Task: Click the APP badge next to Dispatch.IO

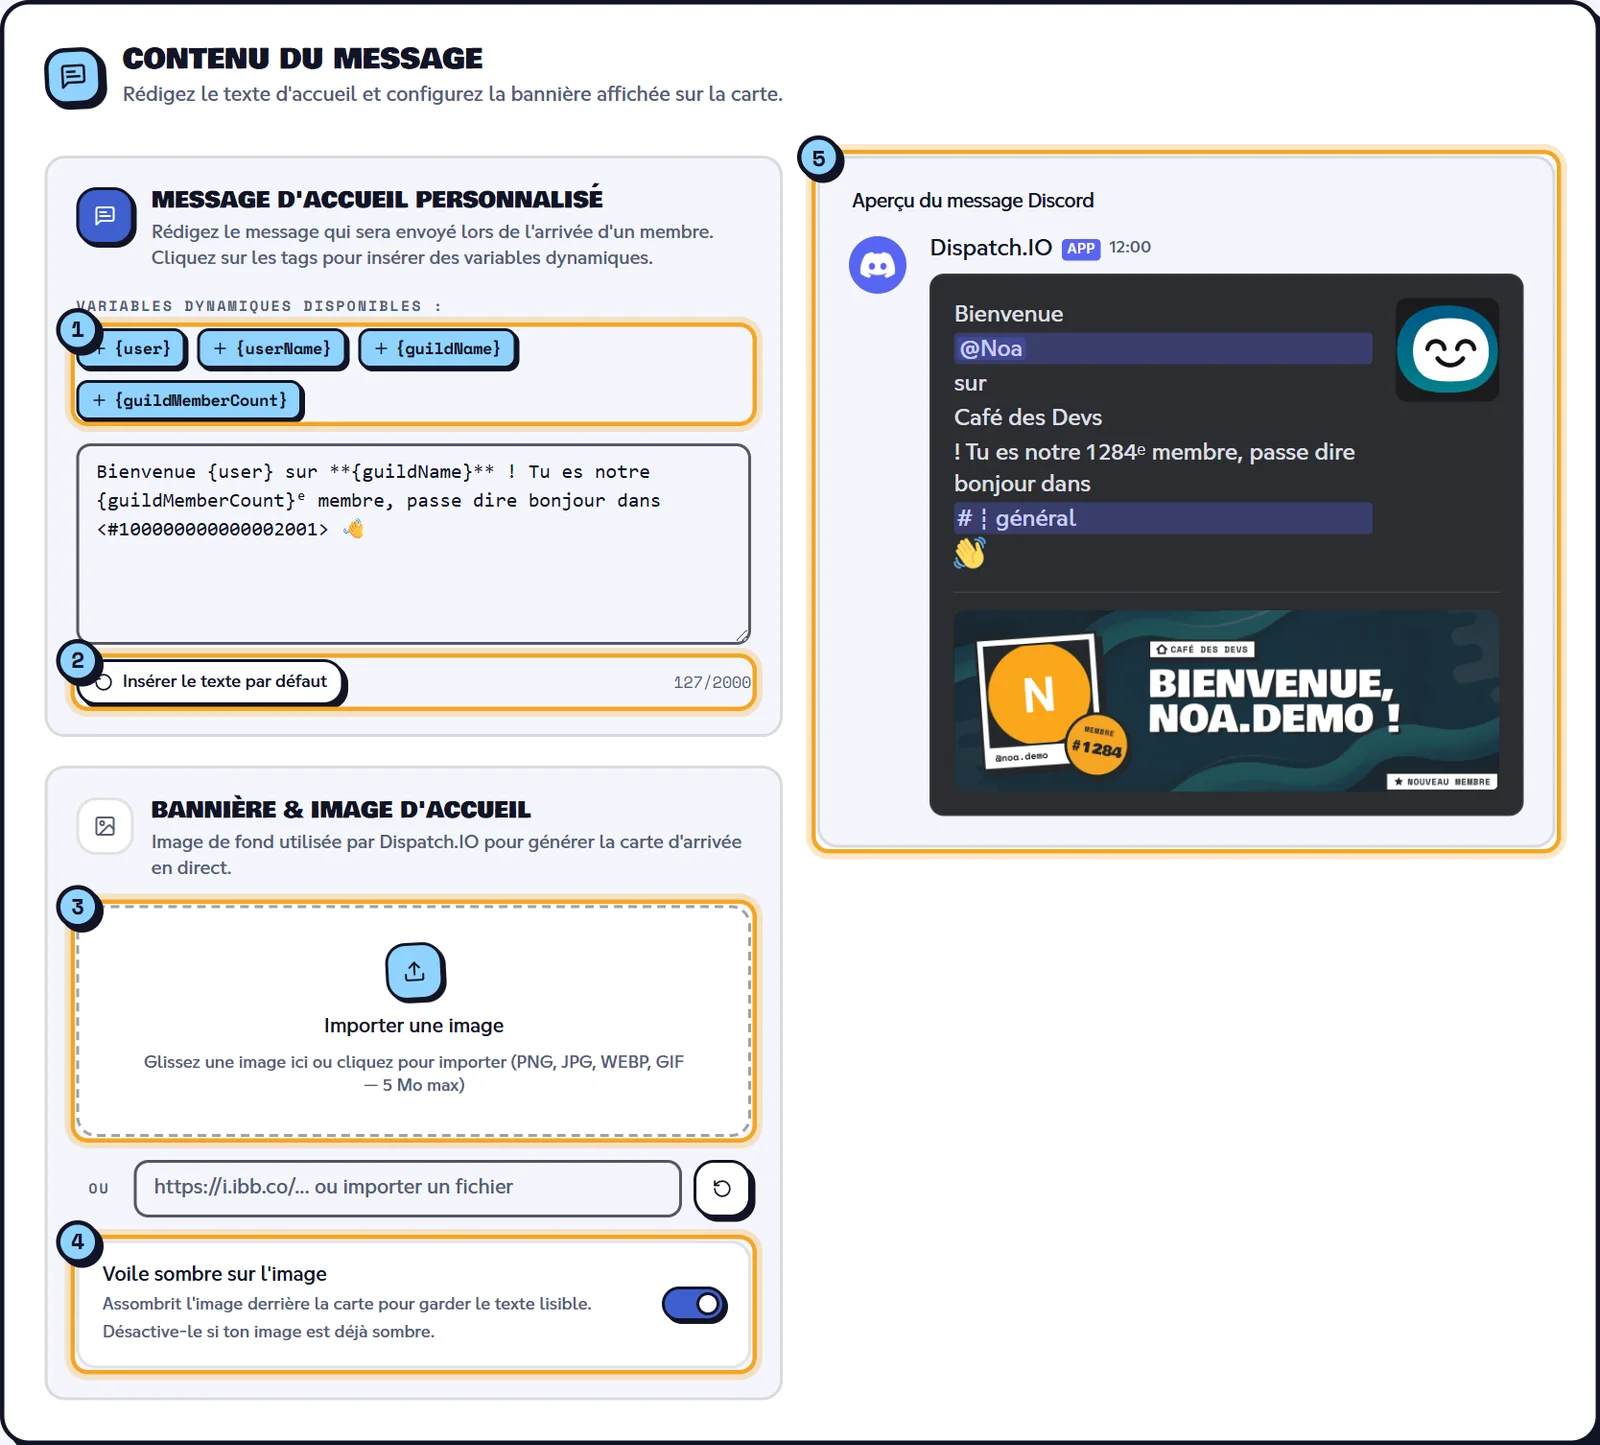Action: pyautogui.click(x=1081, y=249)
